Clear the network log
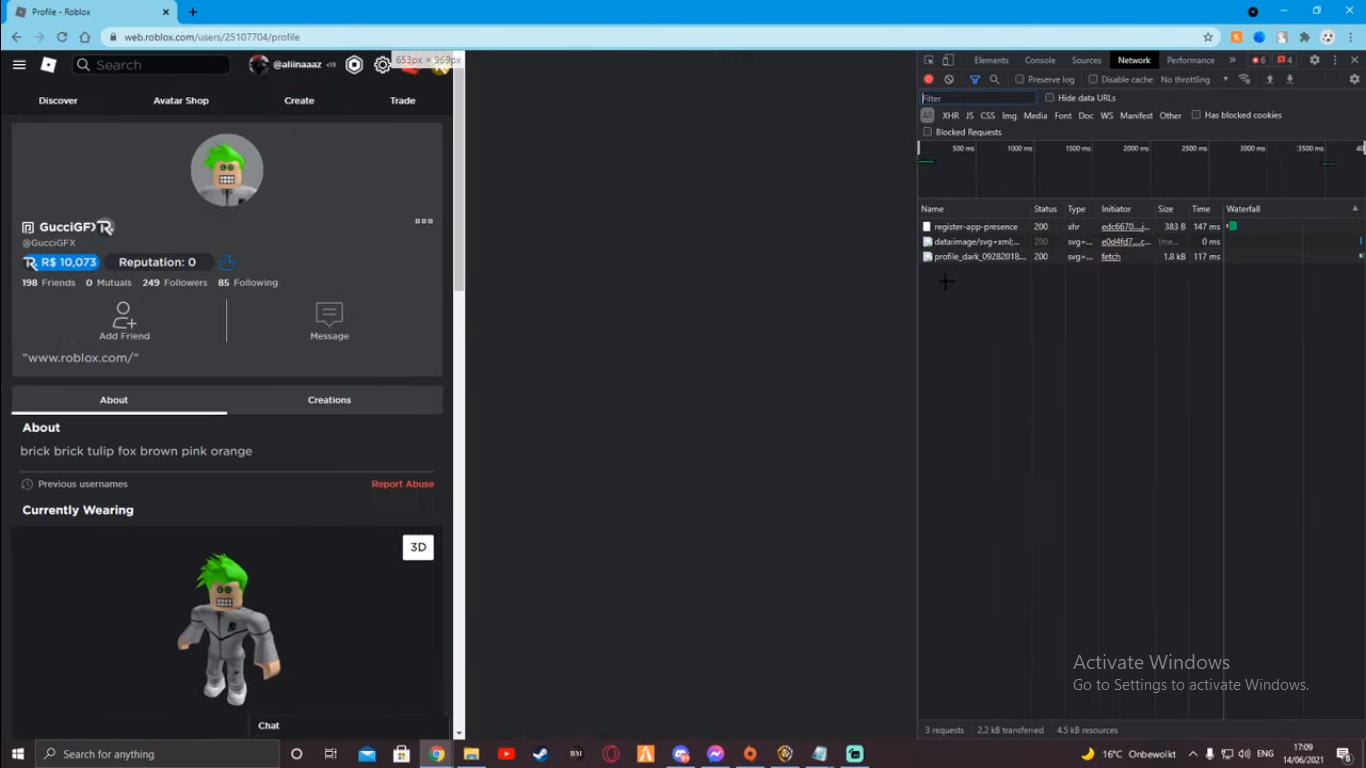This screenshot has width=1366, height=768. 949,79
